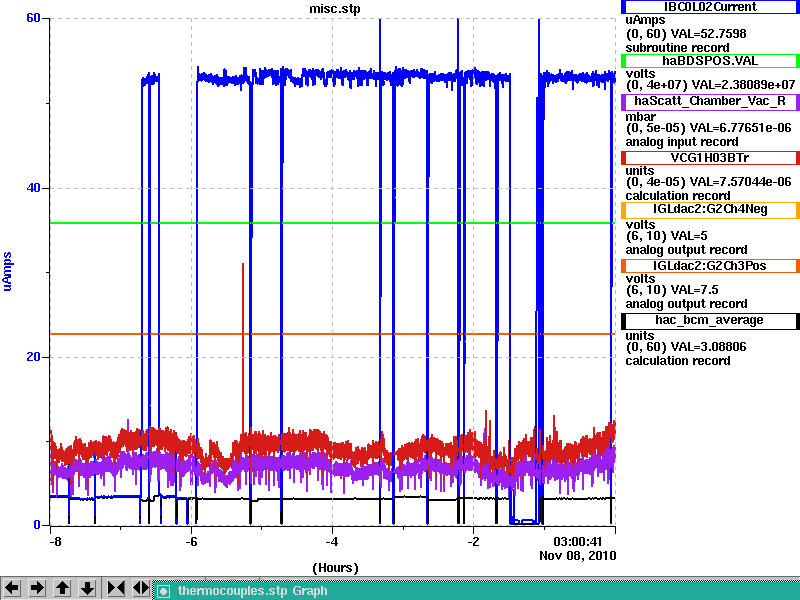This screenshot has width=800, height=600.
Task: Click the -8 x-axis tick label
Action: pyautogui.click(x=55, y=542)
